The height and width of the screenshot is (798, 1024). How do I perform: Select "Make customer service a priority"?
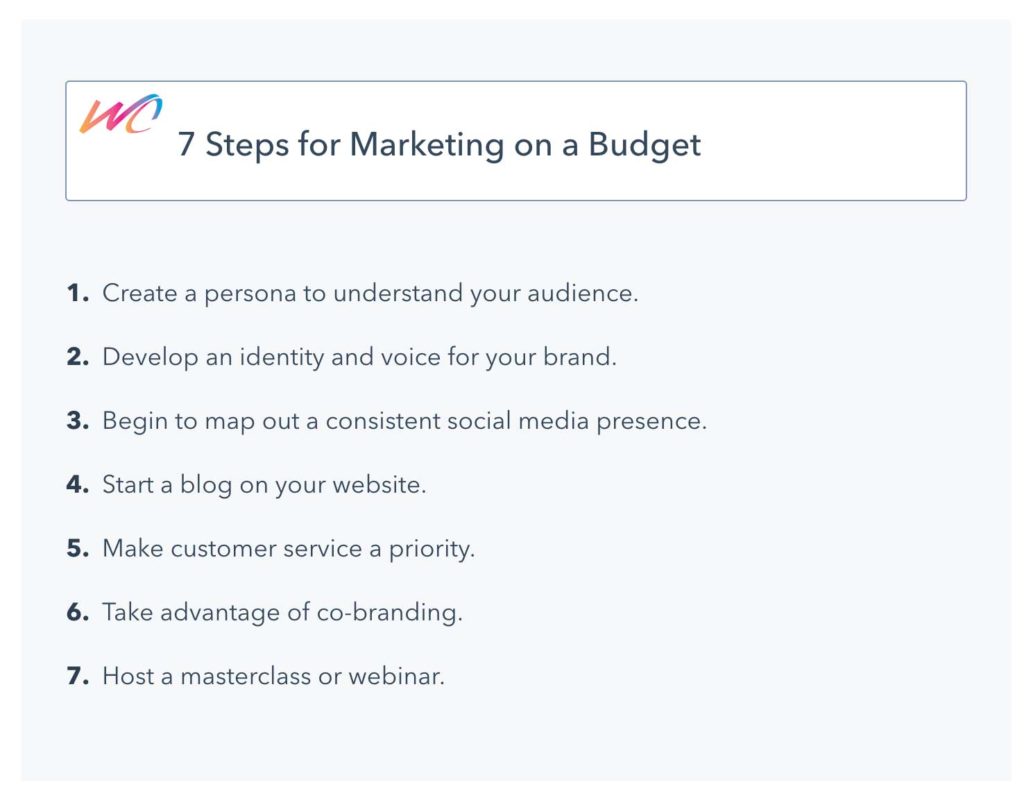click(x=288, y=548)
